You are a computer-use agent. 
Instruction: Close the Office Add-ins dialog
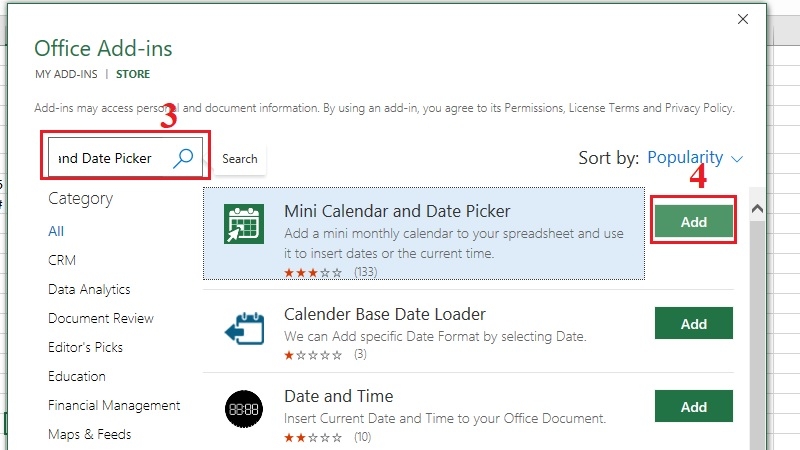pyautogui.click(x=743, y=19)
